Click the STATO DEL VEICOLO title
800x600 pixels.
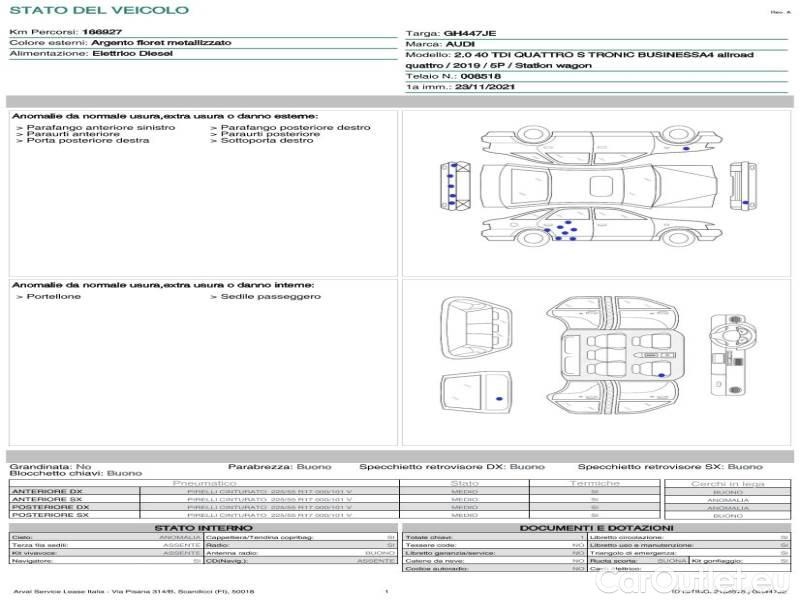98,10
